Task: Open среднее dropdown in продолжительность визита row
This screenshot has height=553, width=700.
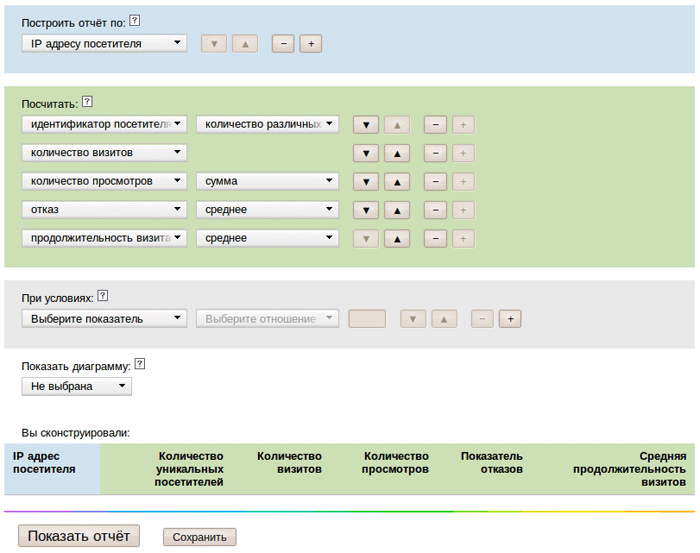Action: point(267,238)
